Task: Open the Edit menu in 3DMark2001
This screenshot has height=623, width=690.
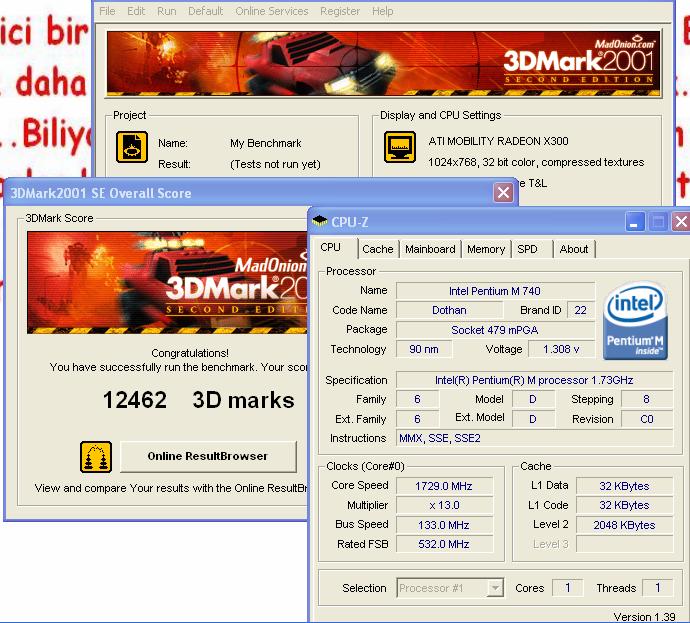Action: click(136, 11)
